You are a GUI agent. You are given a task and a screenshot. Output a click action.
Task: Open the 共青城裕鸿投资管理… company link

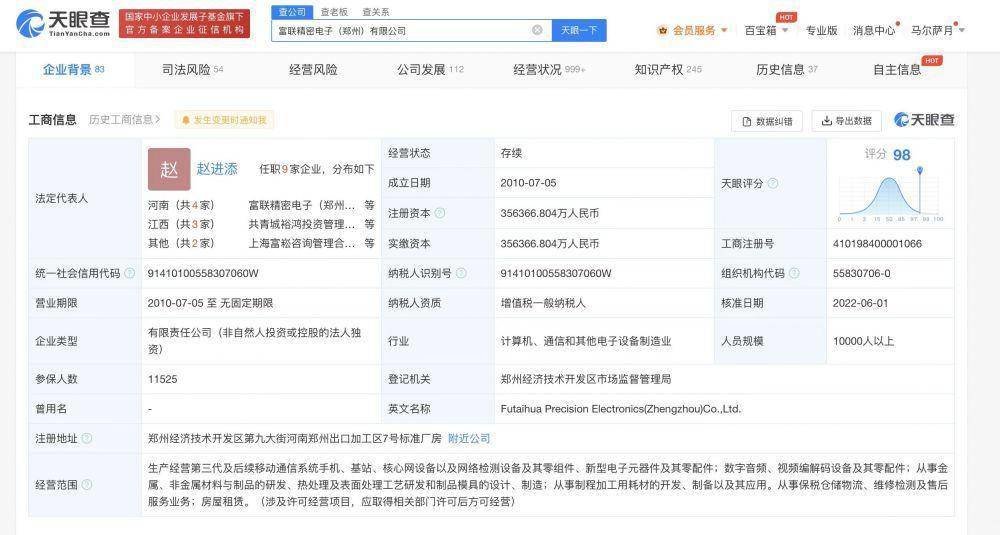[301, 224]
